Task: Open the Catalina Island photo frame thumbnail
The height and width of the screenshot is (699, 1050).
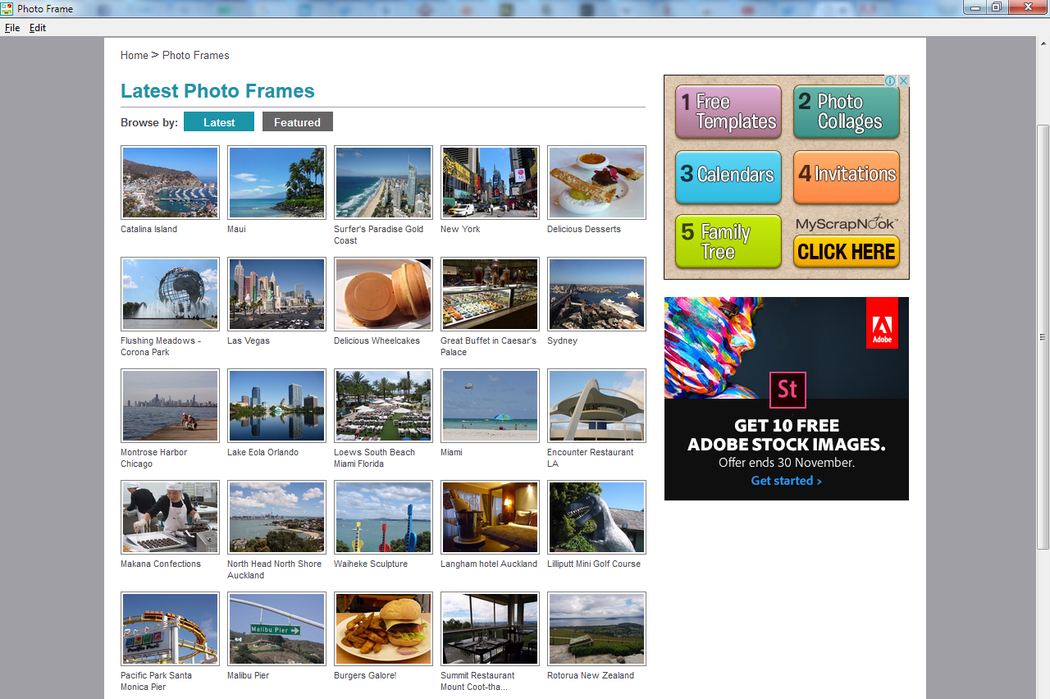Action: (x=170, y=182)
